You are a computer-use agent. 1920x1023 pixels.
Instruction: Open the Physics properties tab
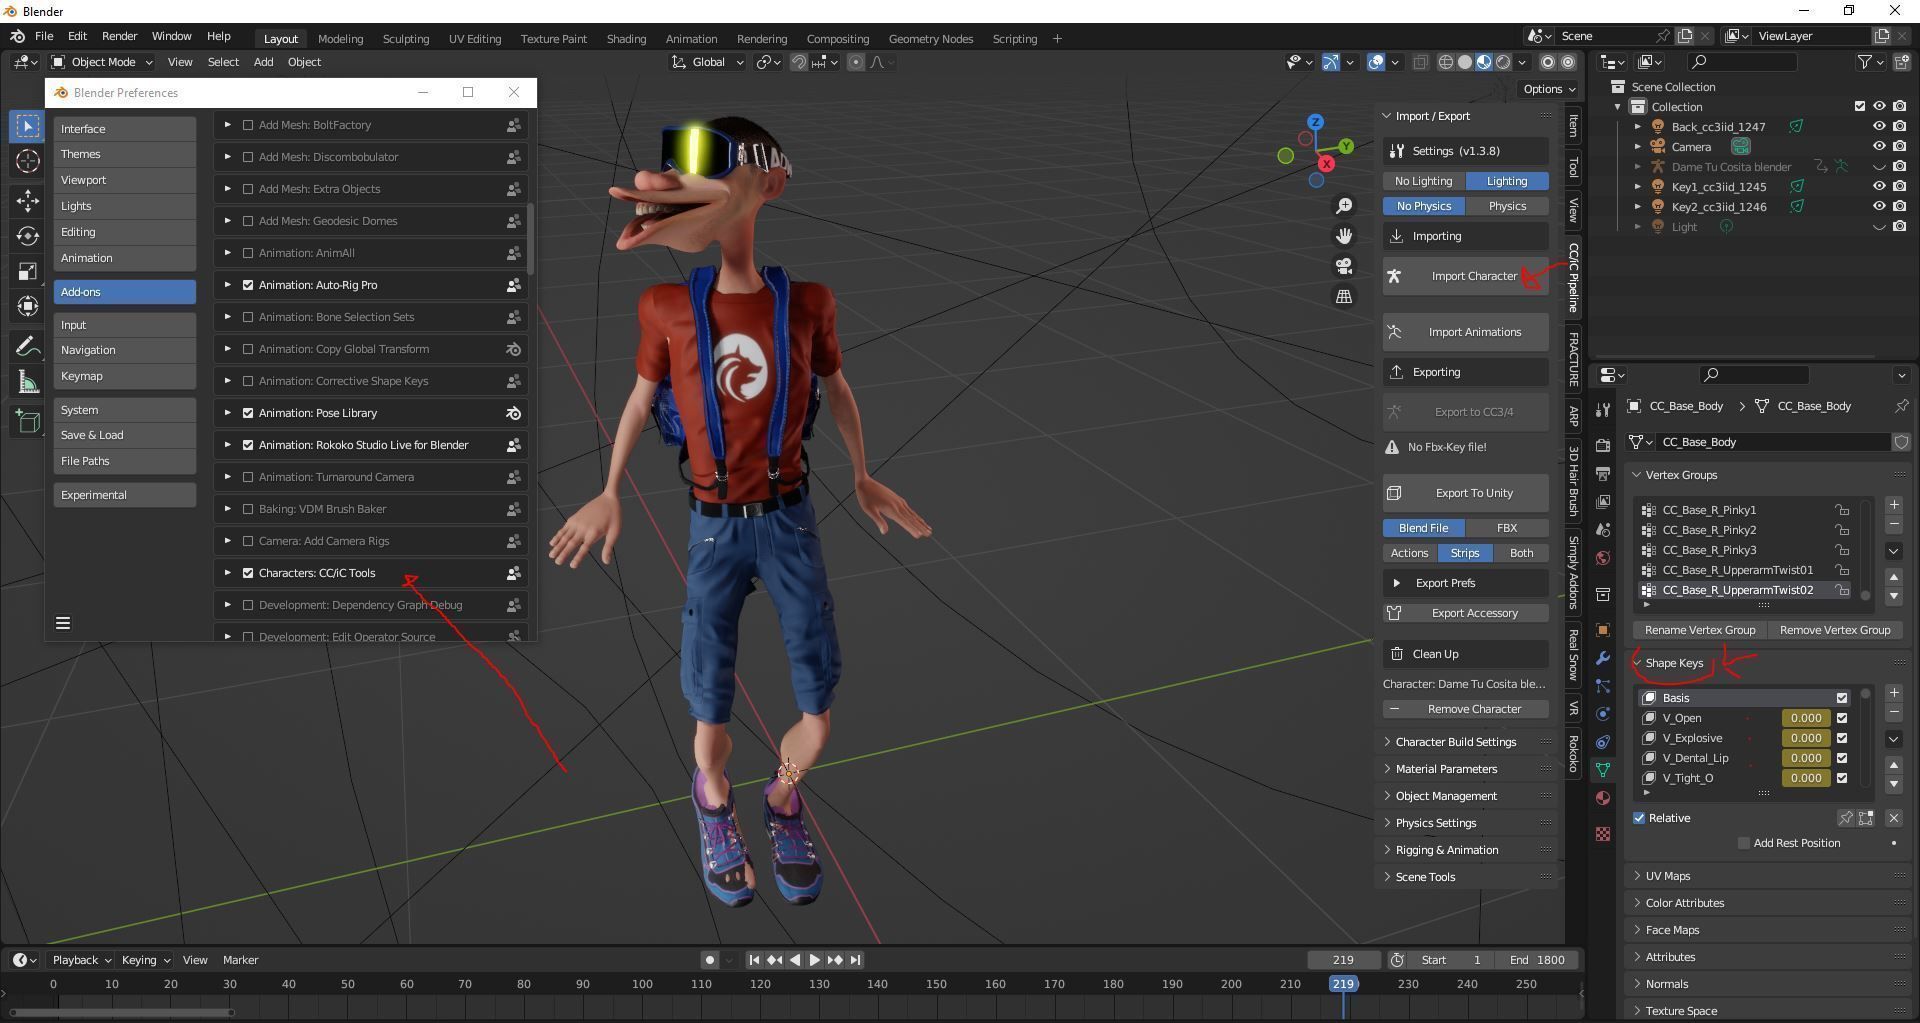tap(1603, 714)
